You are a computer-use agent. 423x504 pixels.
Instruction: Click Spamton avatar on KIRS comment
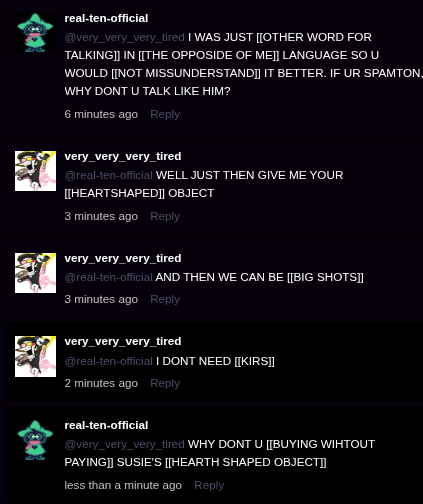tap(35, 356)
